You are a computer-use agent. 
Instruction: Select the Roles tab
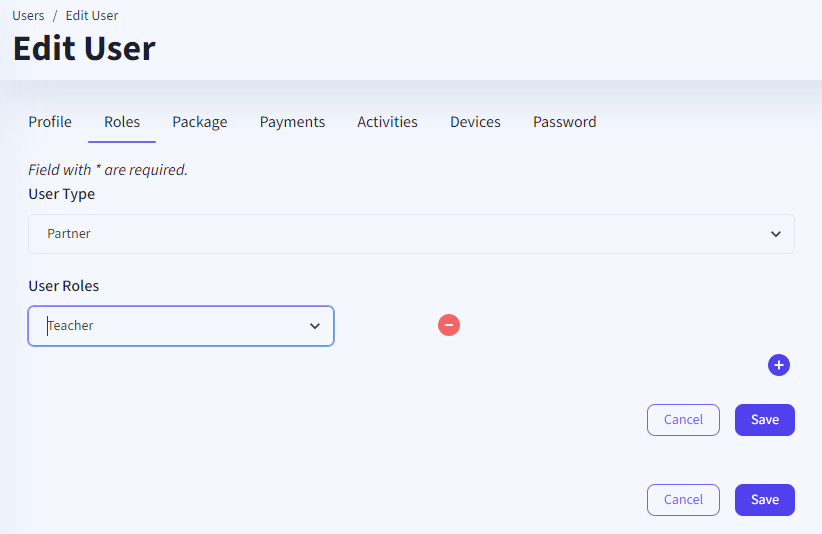point(122,122)
